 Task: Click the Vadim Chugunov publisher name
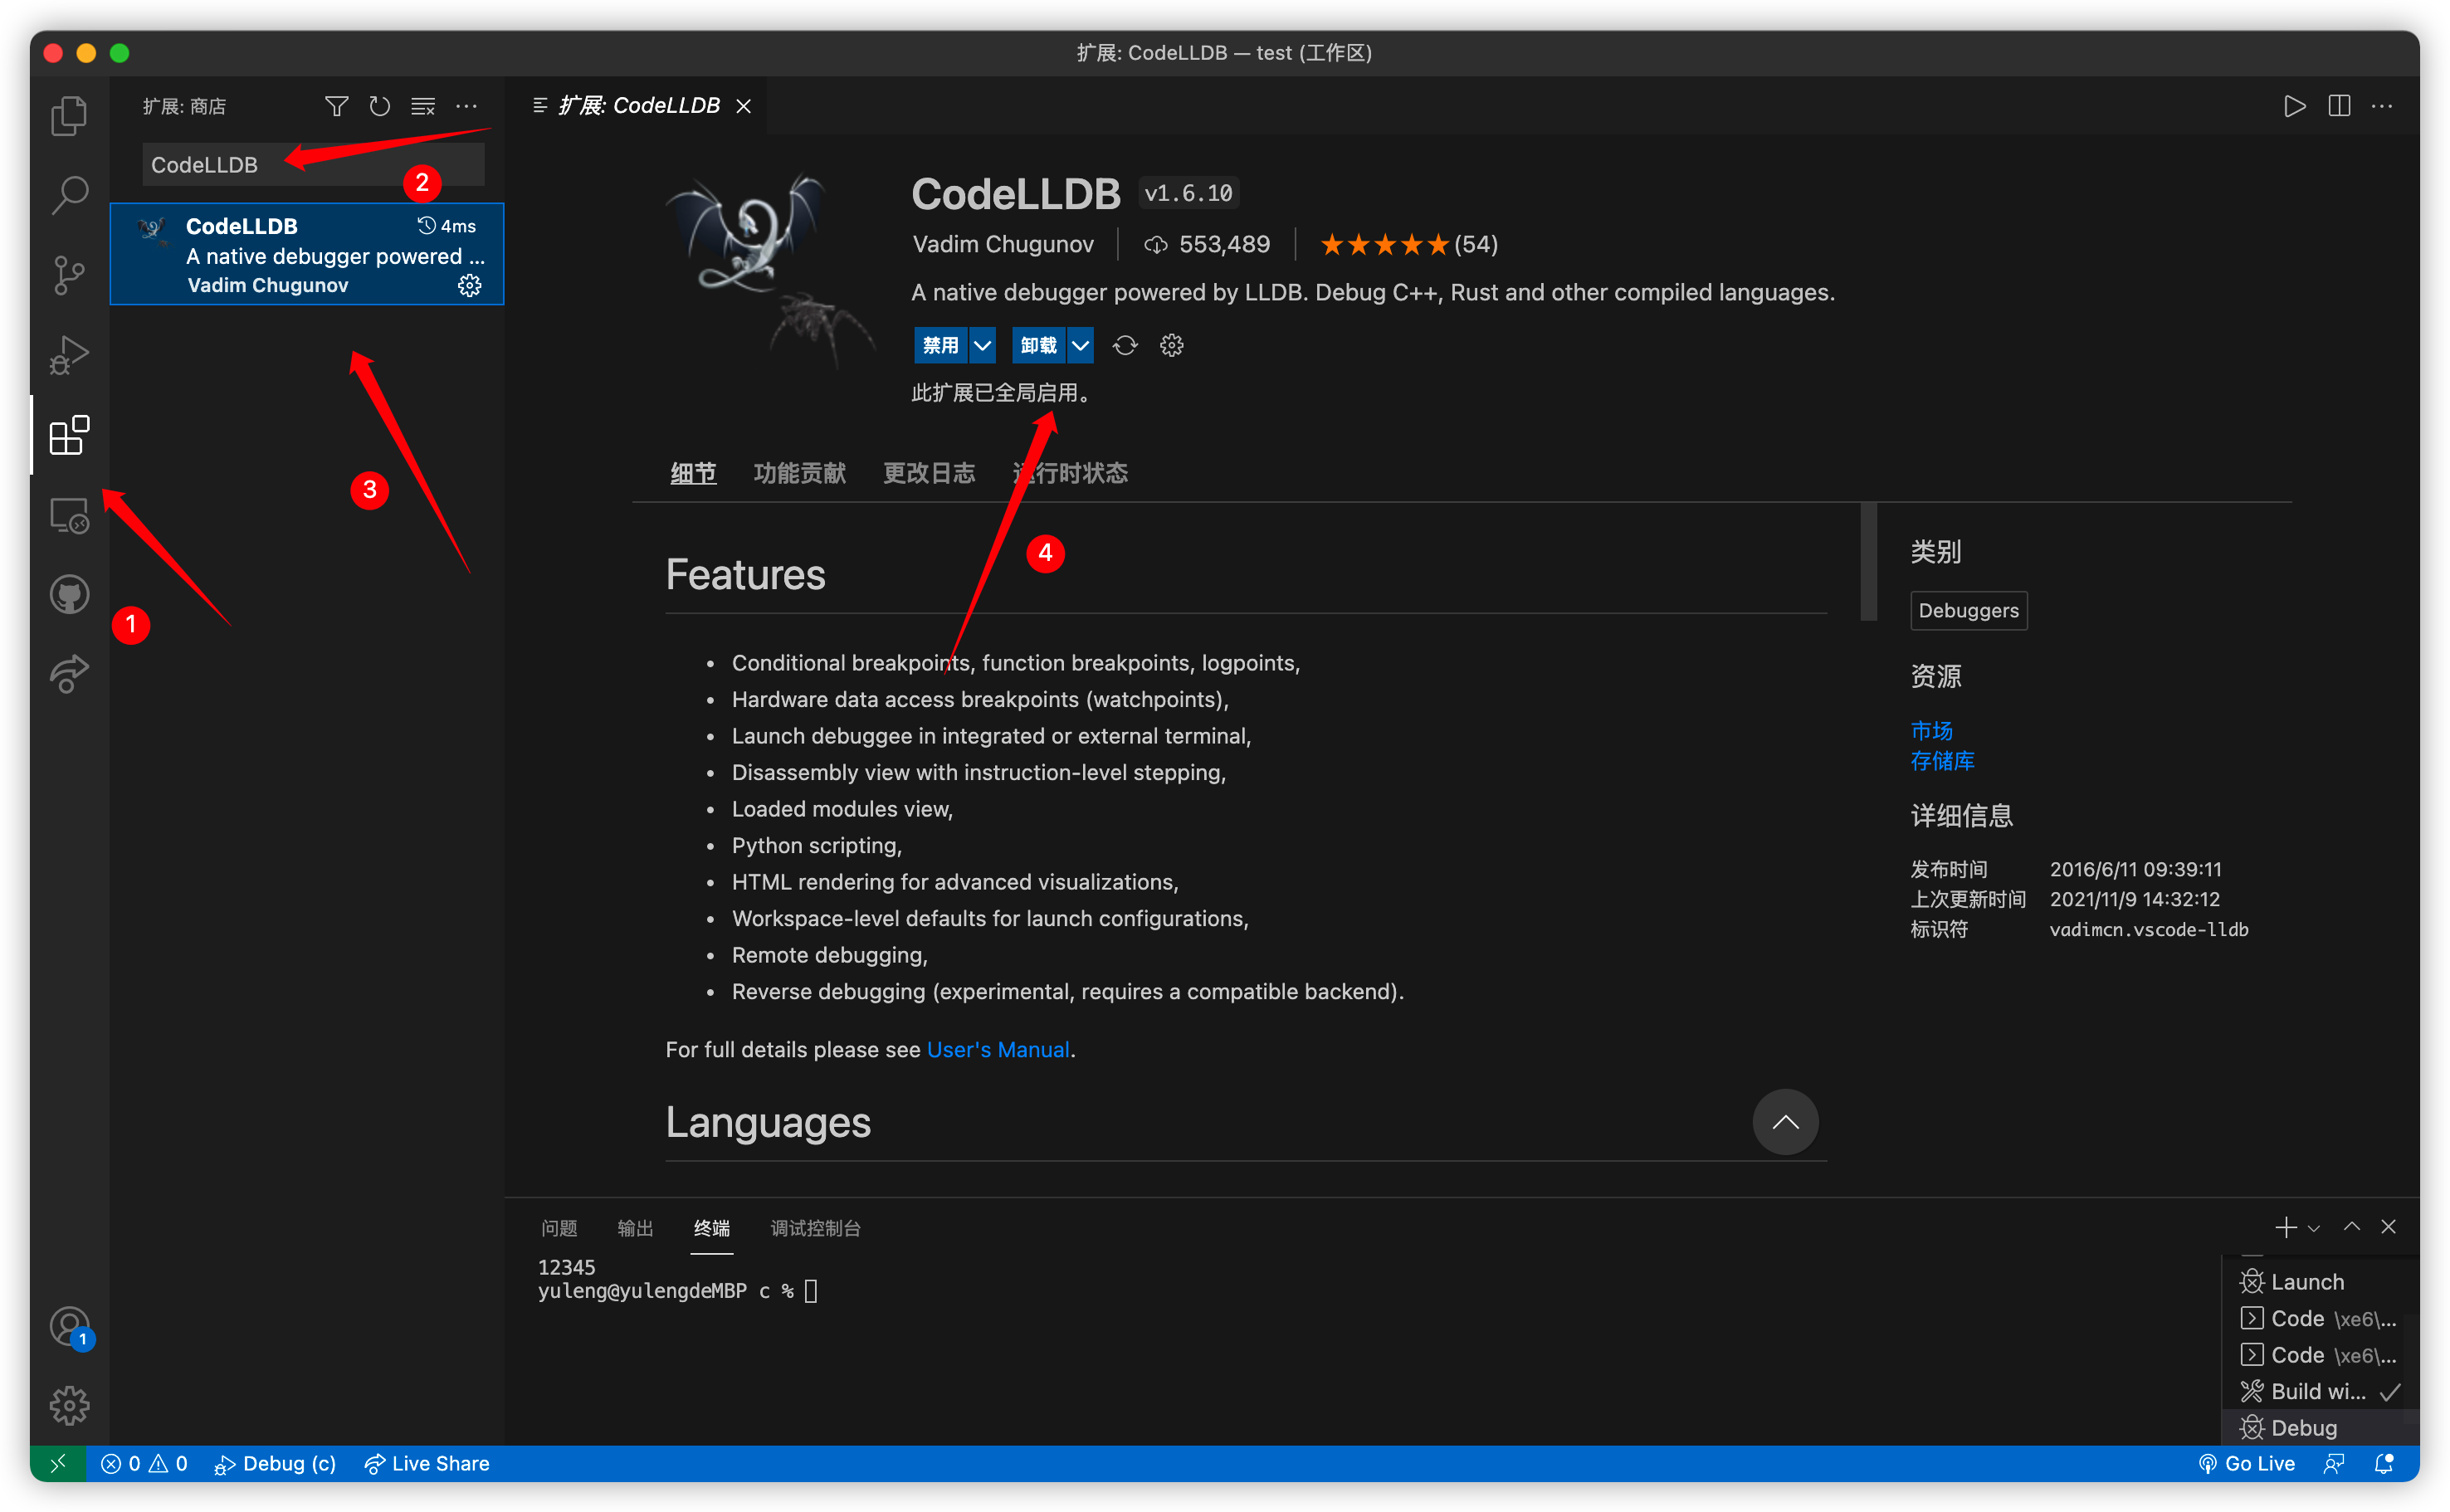pos(1003,244)
